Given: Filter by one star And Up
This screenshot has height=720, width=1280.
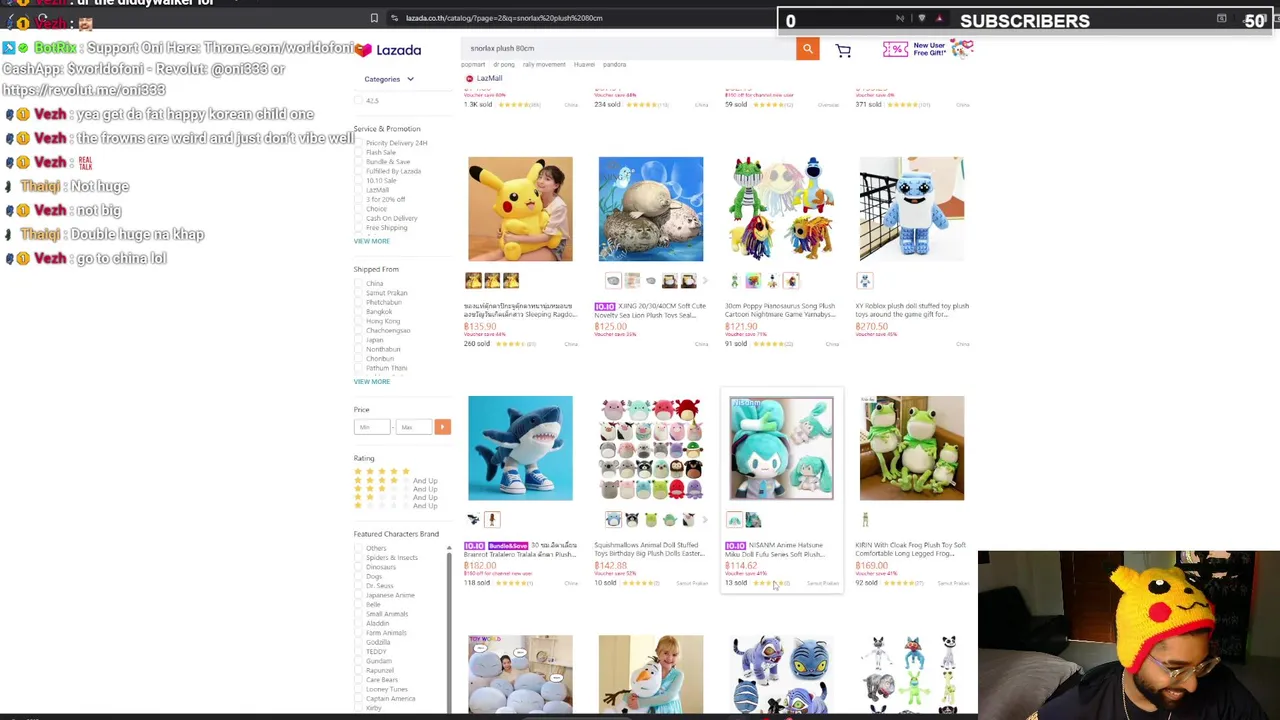Looking at the screenshot, I should click(x=395, y=506).
